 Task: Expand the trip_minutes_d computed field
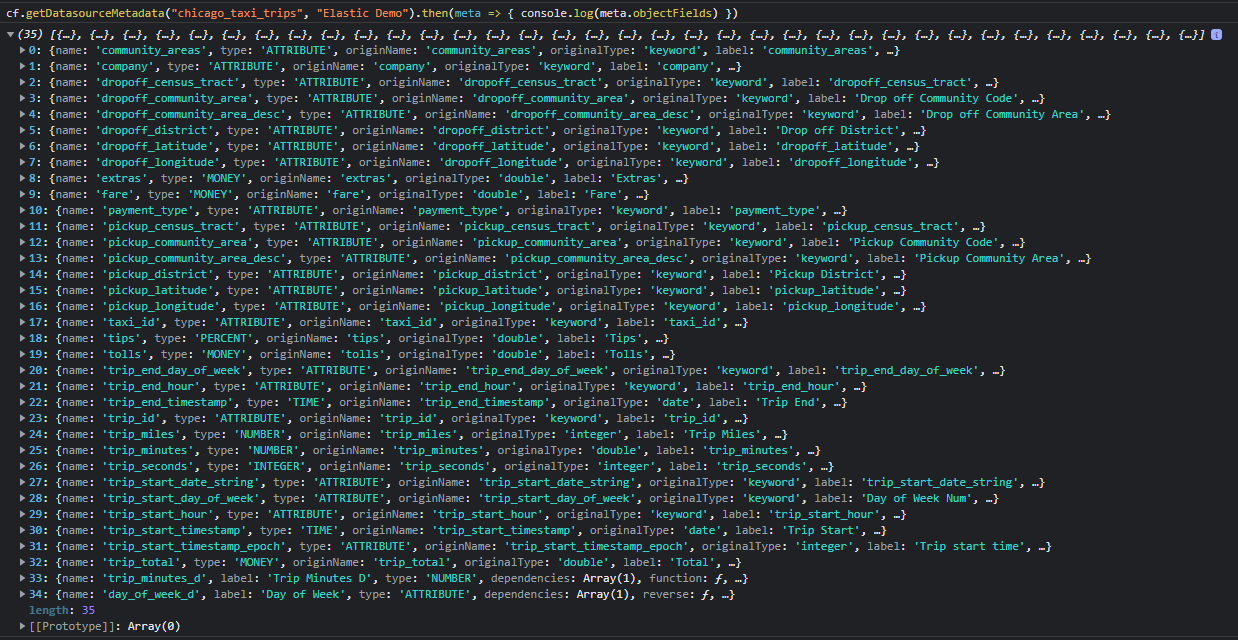22,577
